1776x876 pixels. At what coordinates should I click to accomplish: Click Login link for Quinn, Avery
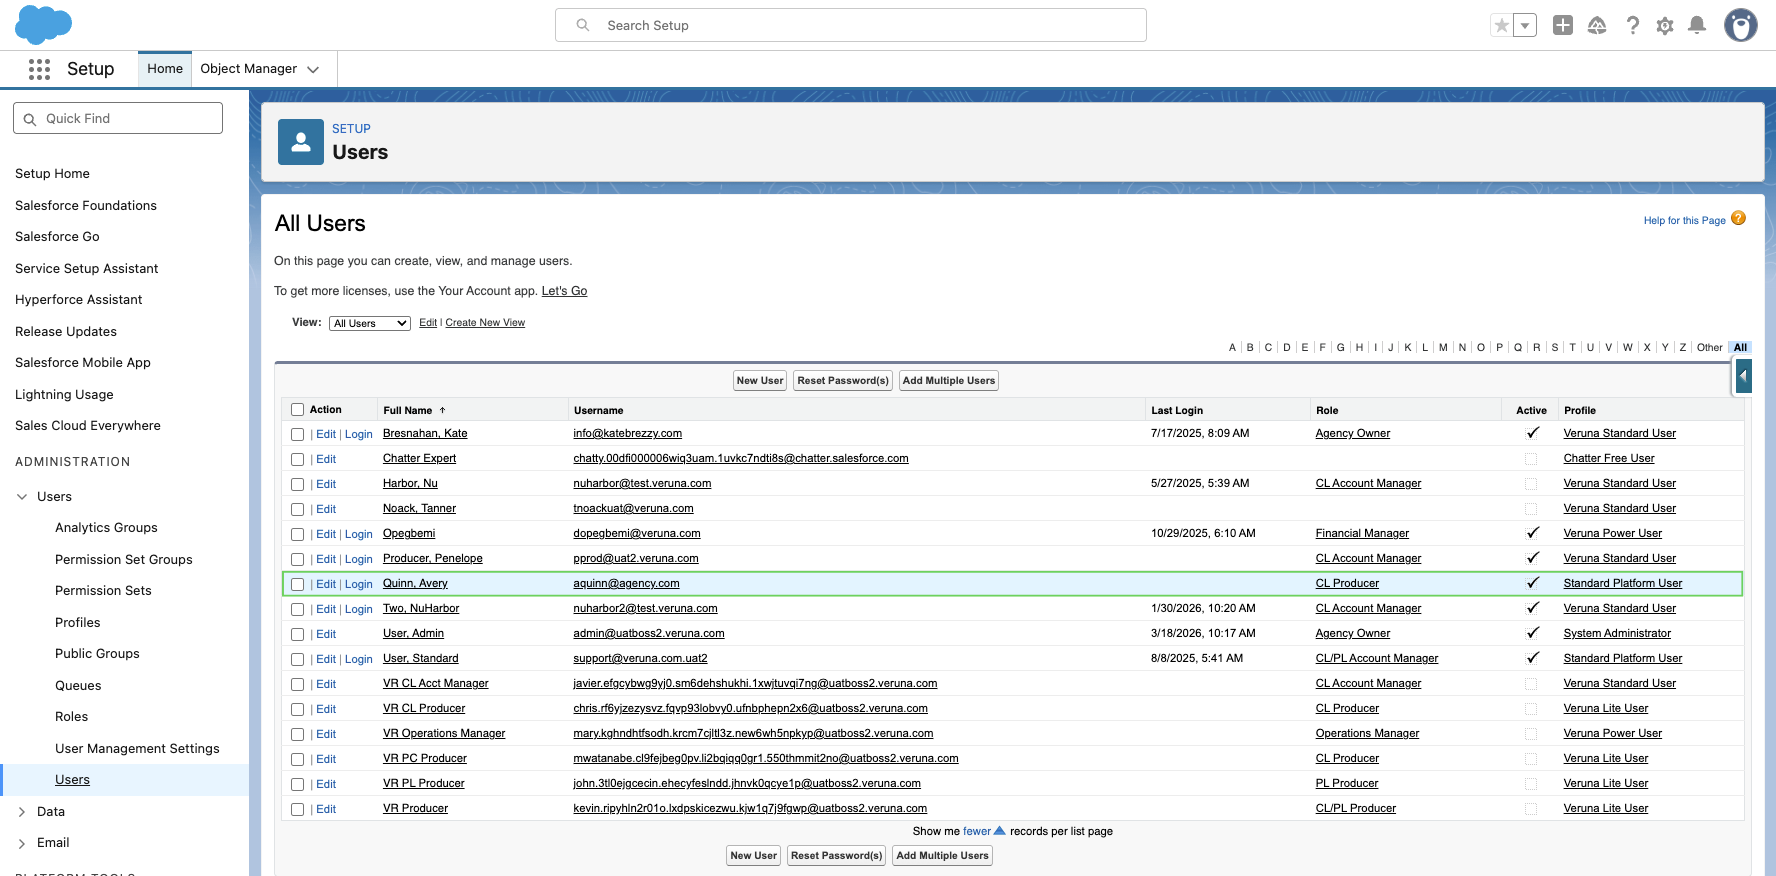(359, 584)
